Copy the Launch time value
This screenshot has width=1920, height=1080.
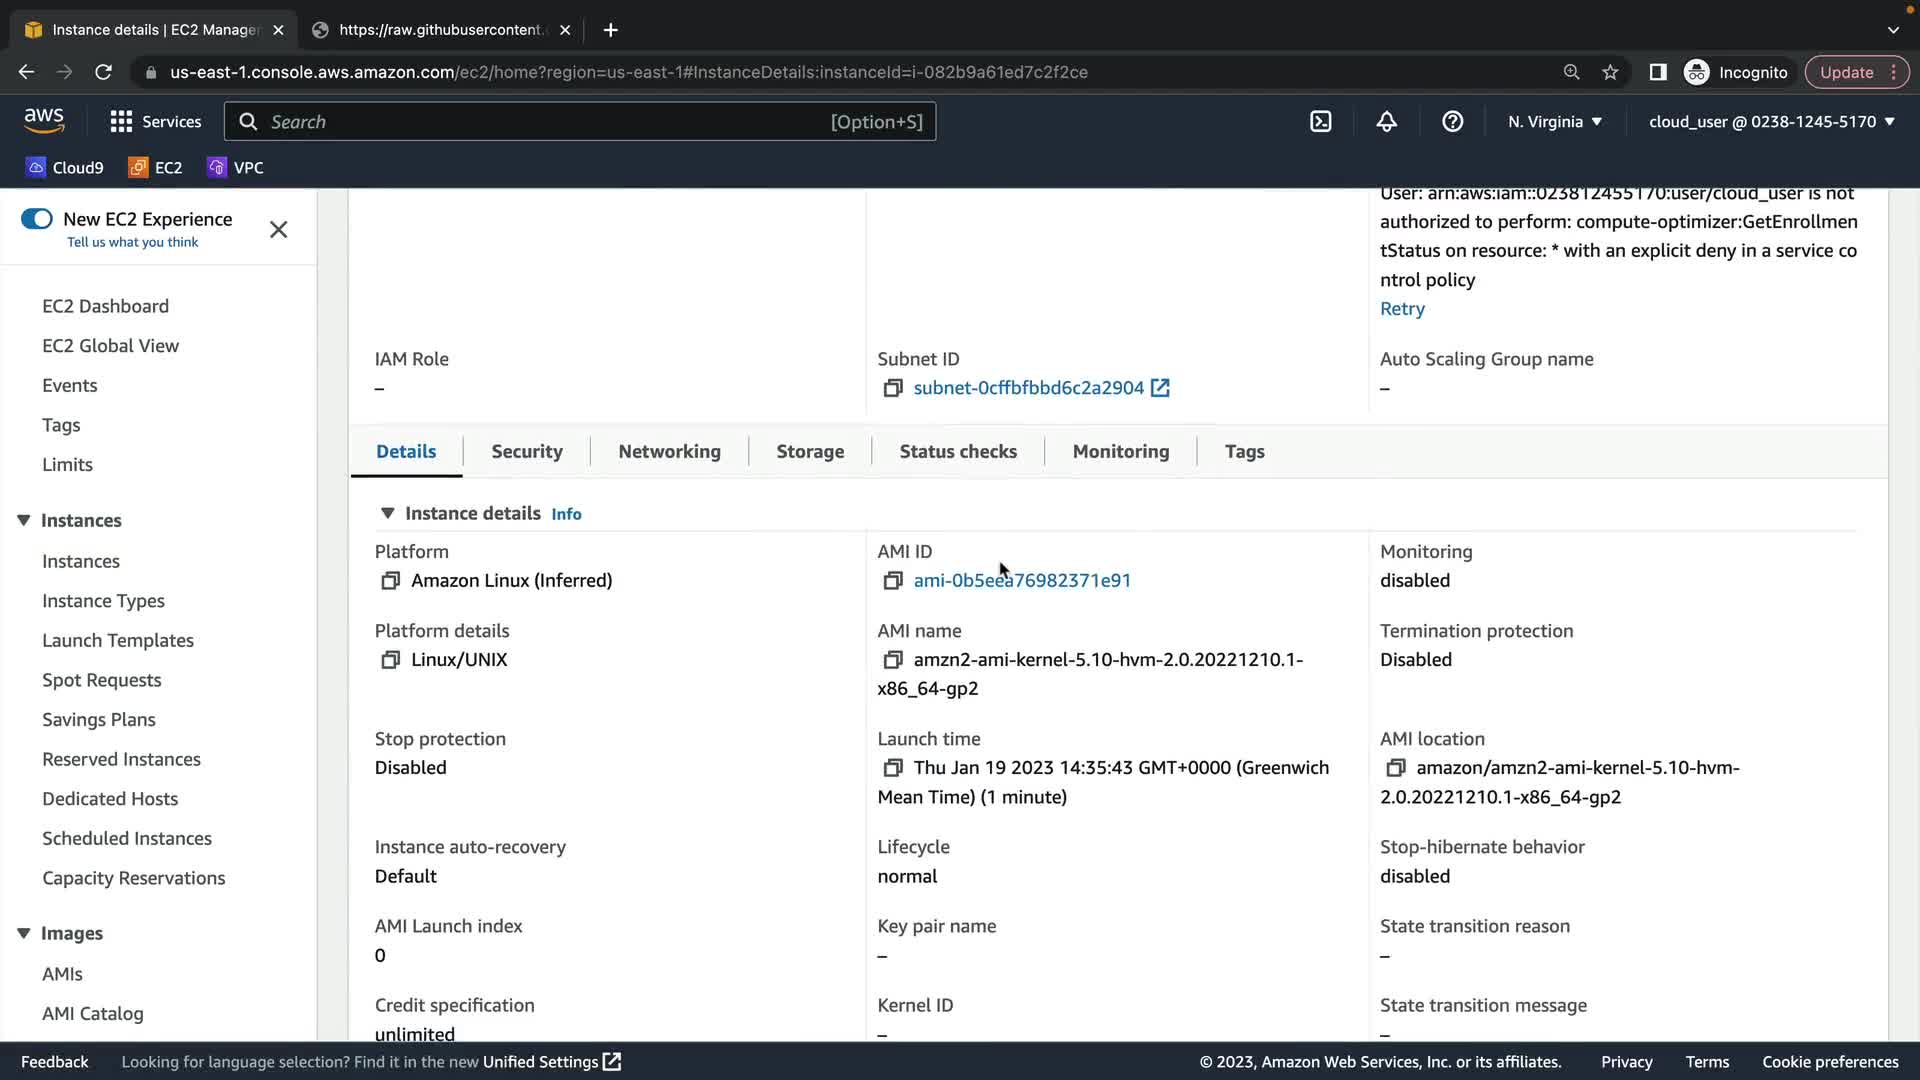click(892, 768)
